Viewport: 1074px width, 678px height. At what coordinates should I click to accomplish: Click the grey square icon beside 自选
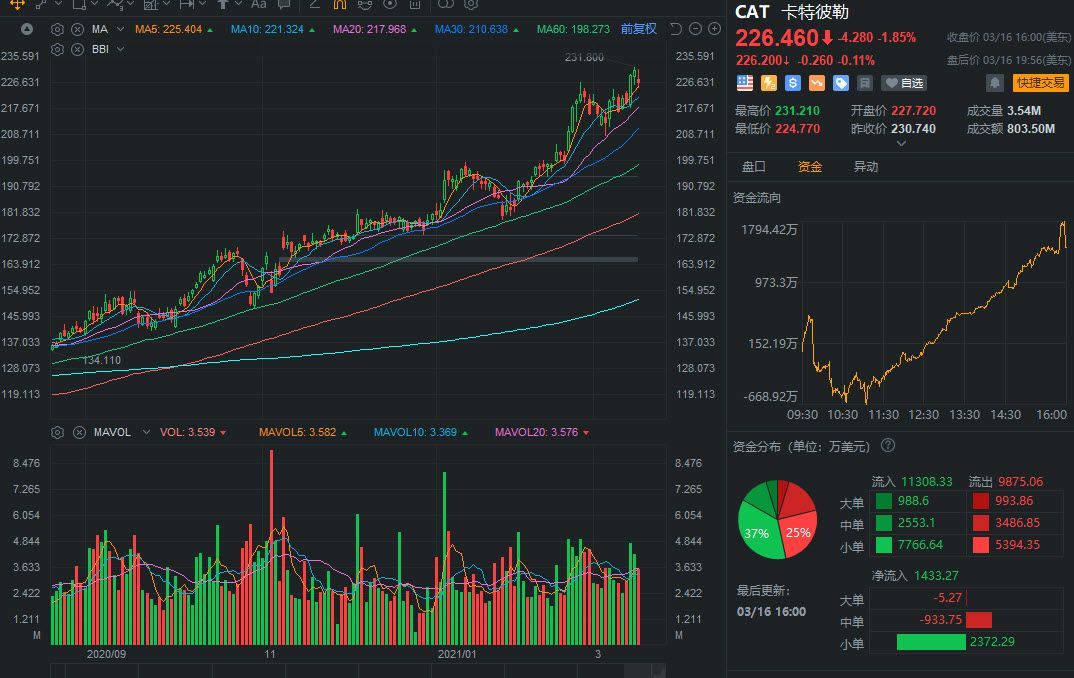pos(865,83)
